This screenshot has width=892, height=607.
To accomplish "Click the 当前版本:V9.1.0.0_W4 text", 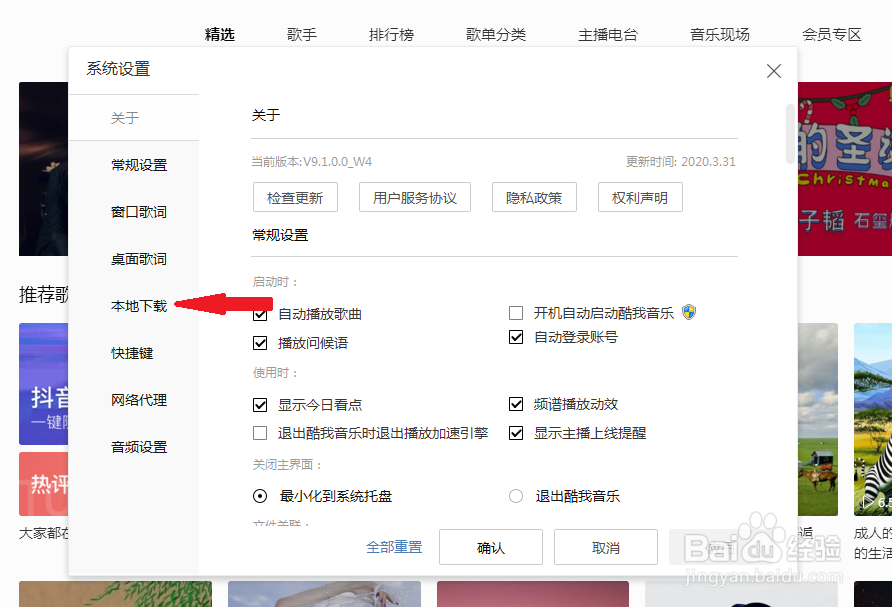I will pos(312,162).
